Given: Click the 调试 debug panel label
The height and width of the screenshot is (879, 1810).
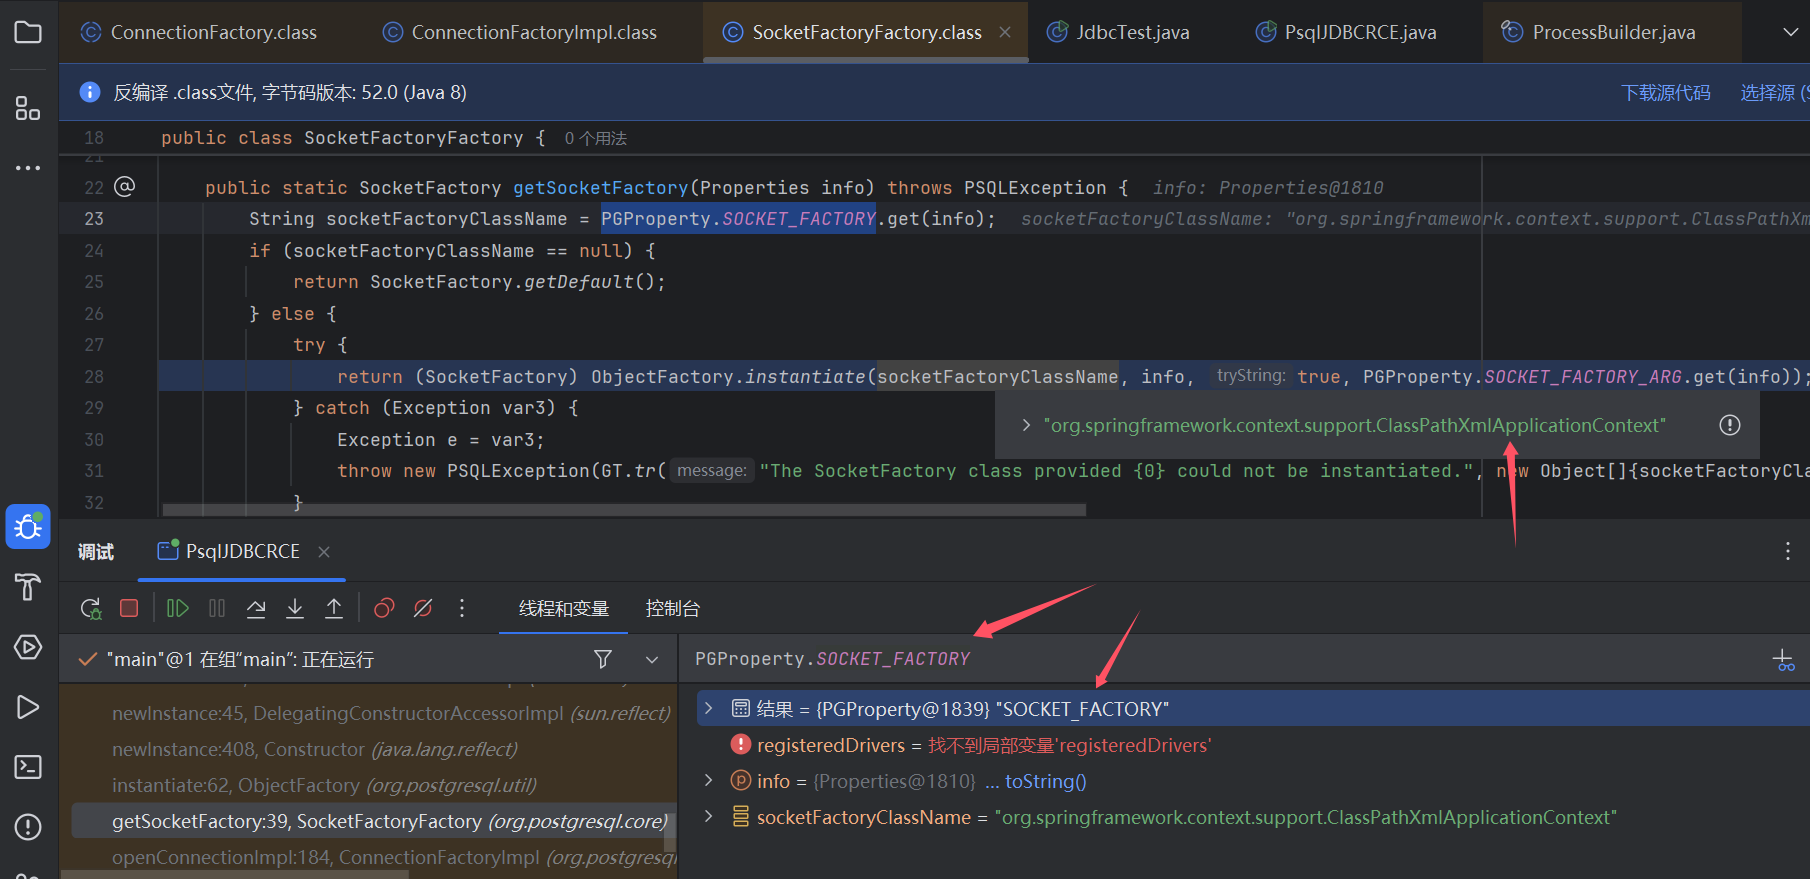Looking at the screenshot, I should coord(96,551).
